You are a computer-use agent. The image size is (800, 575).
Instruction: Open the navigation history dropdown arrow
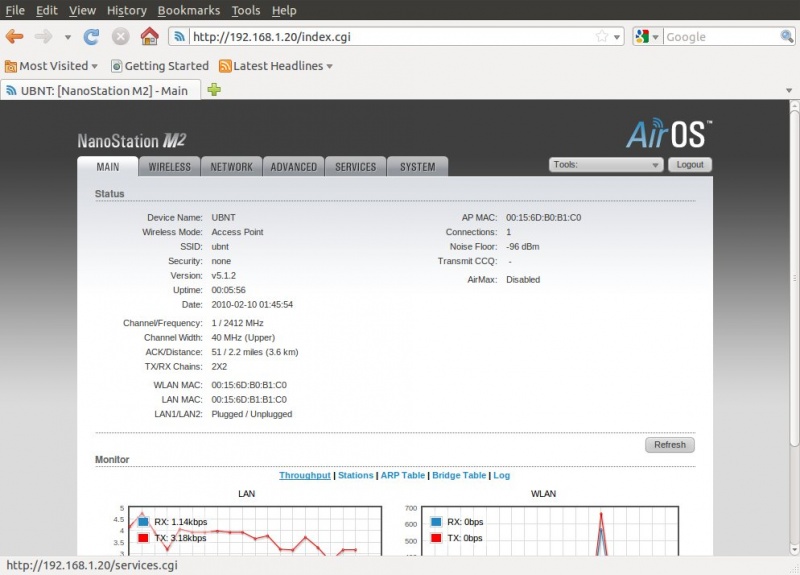[x=67, y=37]
